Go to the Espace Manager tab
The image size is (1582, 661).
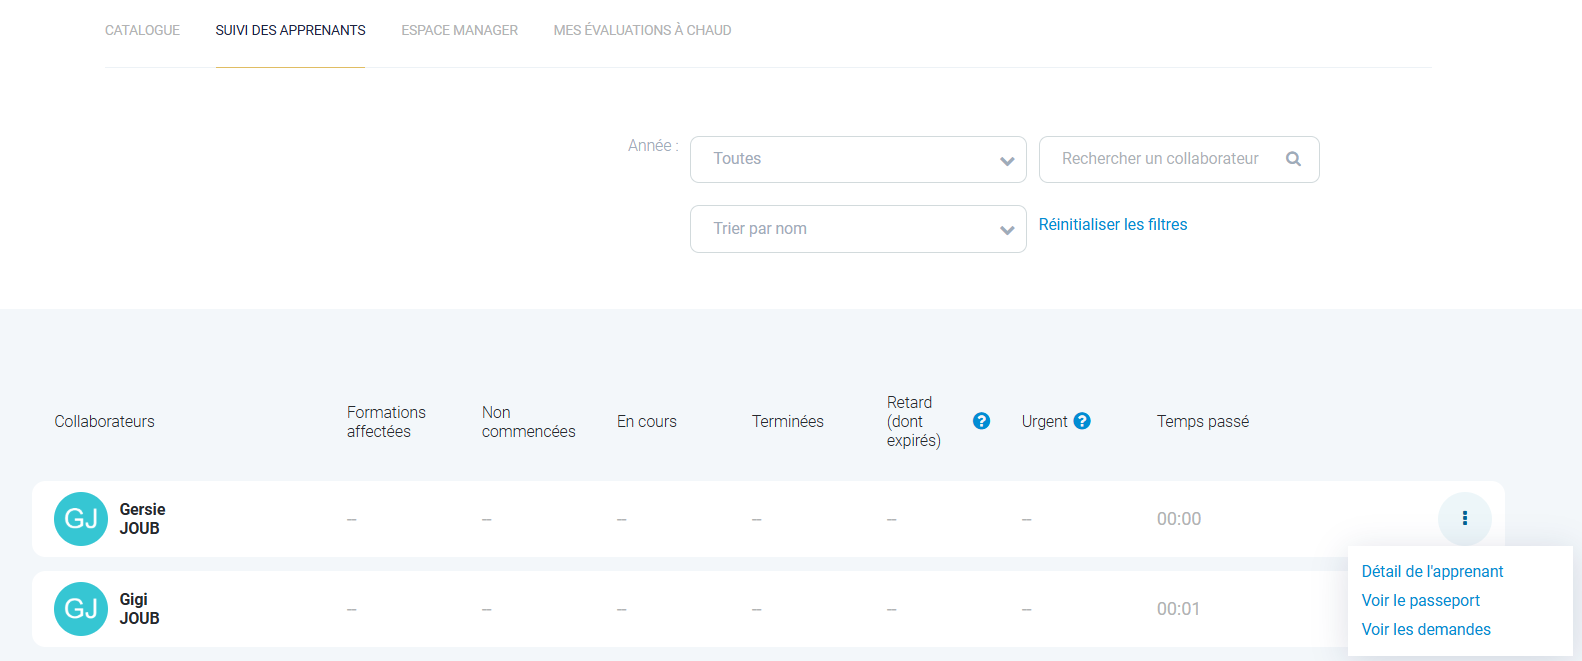pyautogui.click(x=459, y=30)
